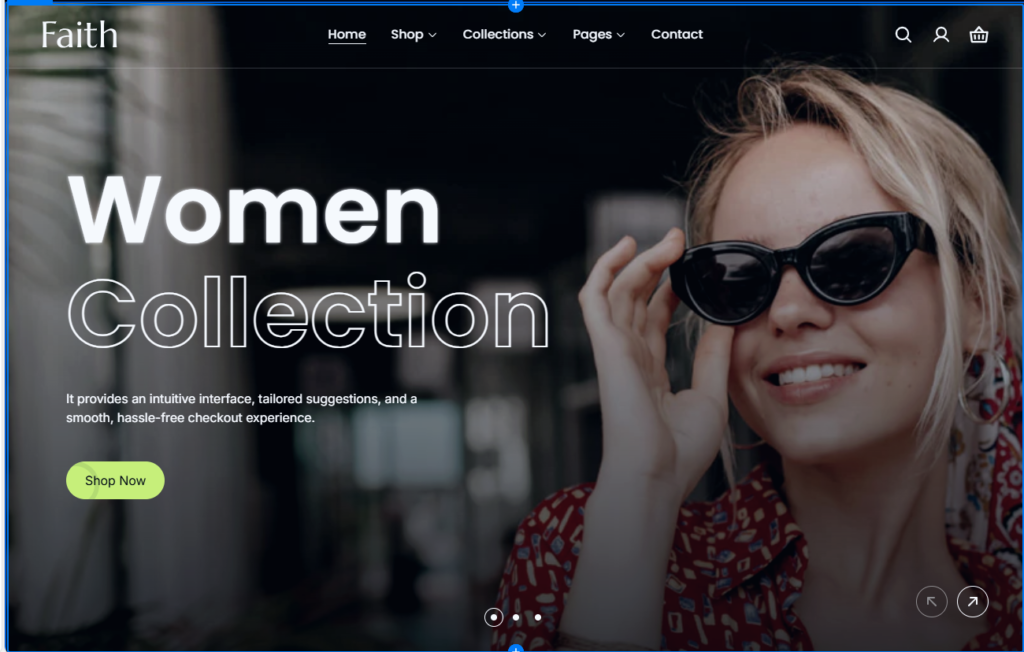Open the search icon in header
This screenshot has width=1024, height=652.
tap(903, 35)
